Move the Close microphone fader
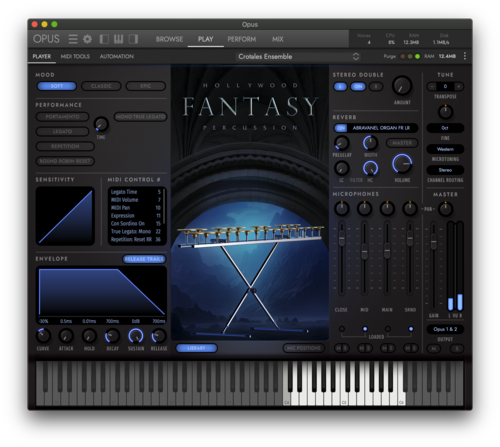 [342, 238]
